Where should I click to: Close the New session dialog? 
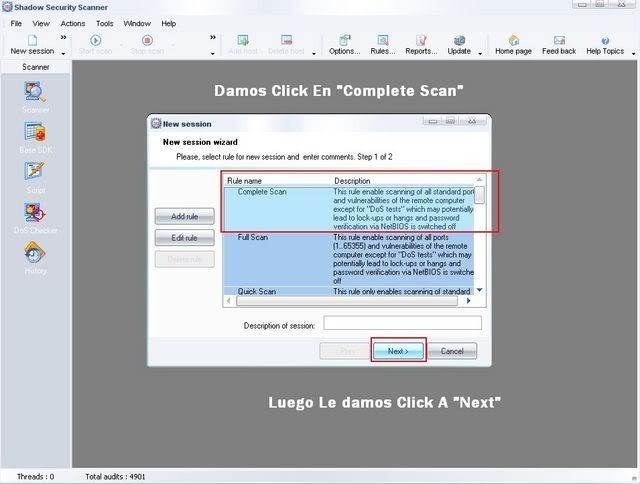472,121
